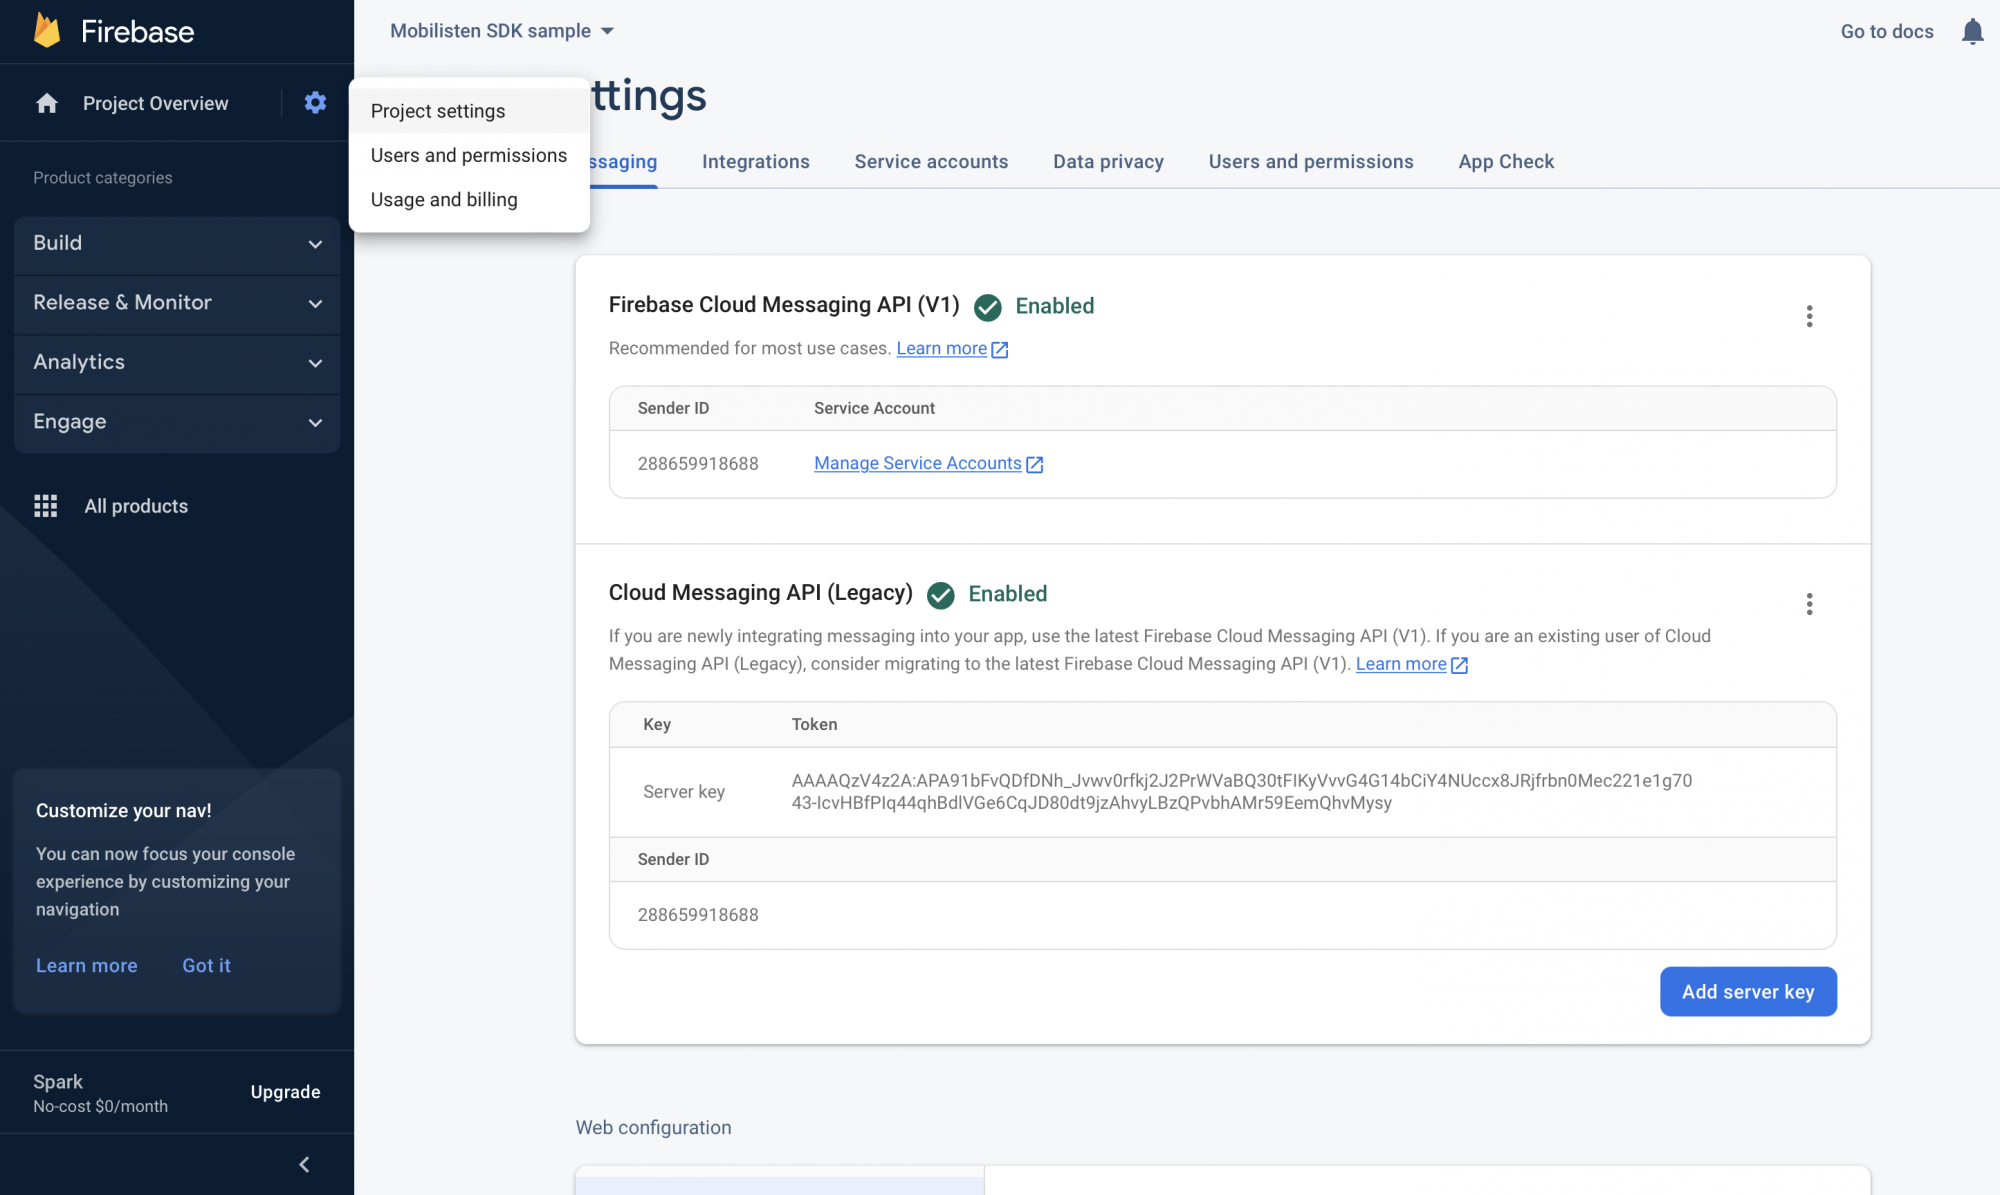Open Firebase Cloud Messaging V1 options menu

1809,316
